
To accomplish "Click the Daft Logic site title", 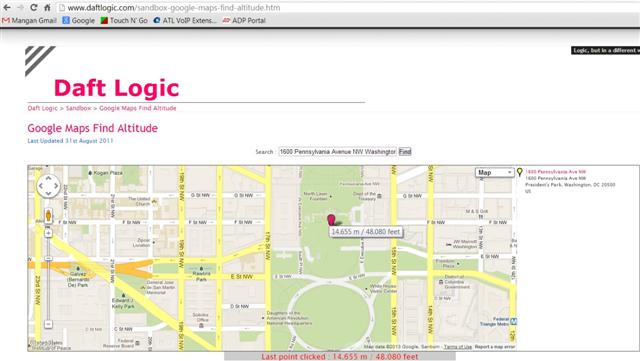I will pyautogui.click(x=116, y=88).
